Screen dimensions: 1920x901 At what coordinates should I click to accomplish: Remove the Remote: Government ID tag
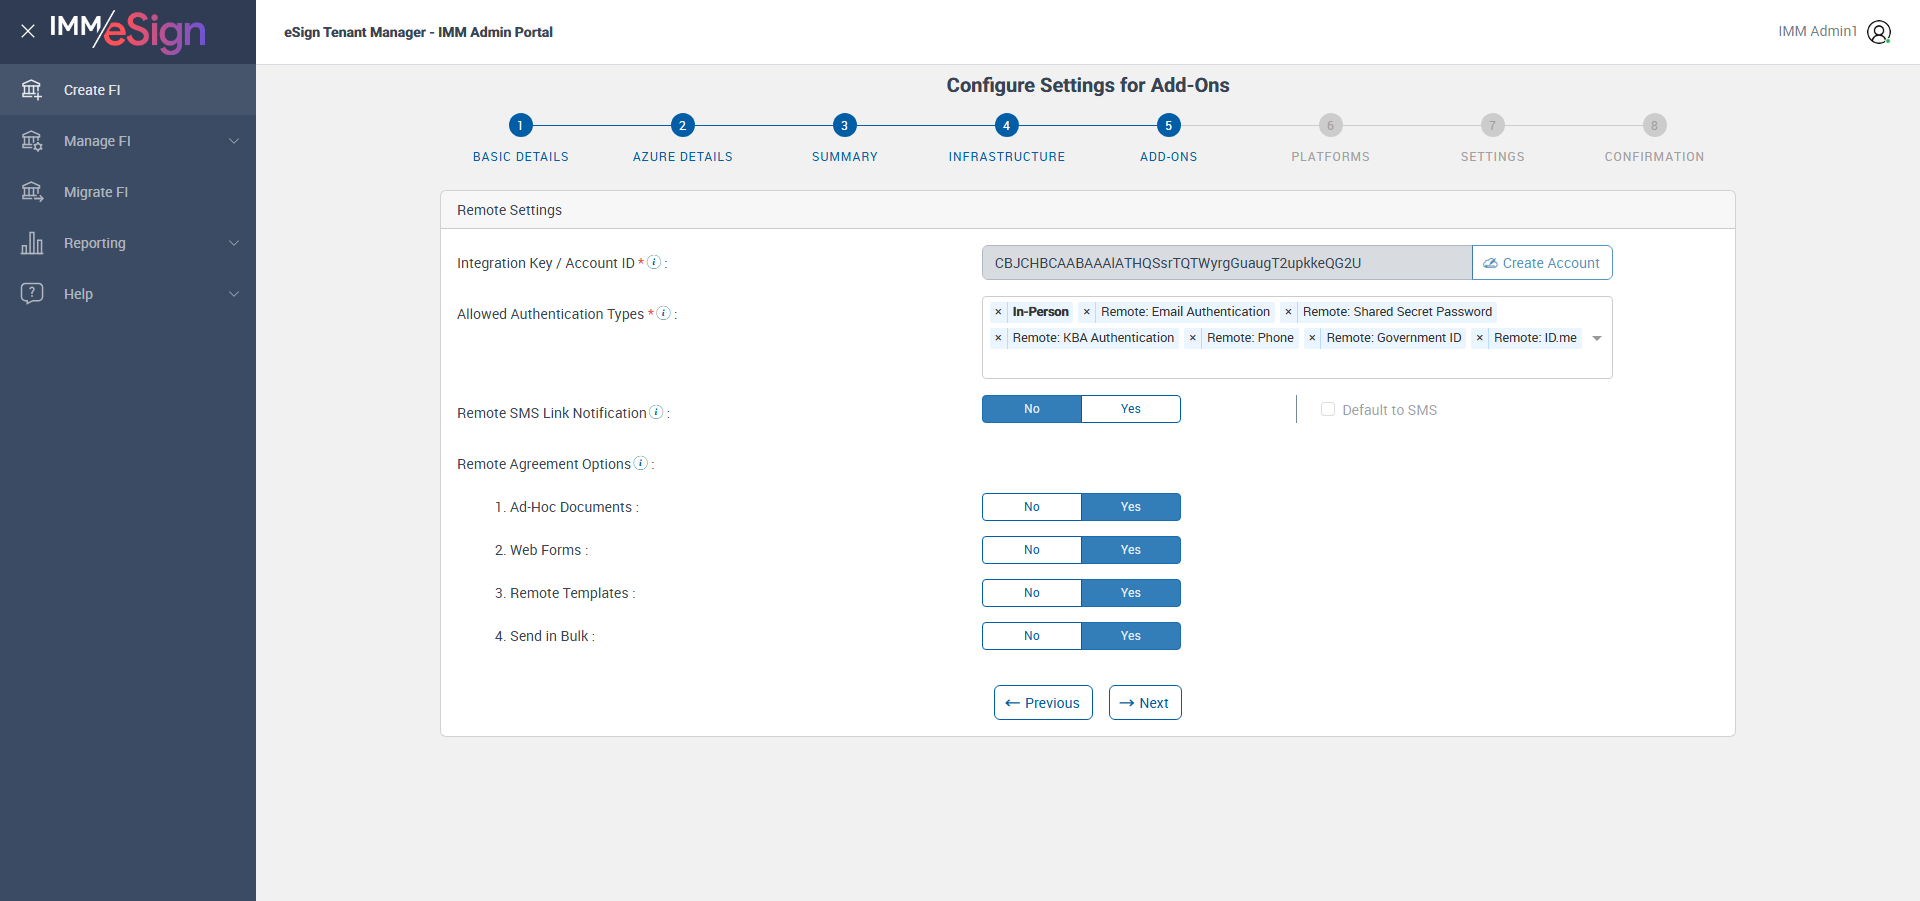tap(1312, 338)
